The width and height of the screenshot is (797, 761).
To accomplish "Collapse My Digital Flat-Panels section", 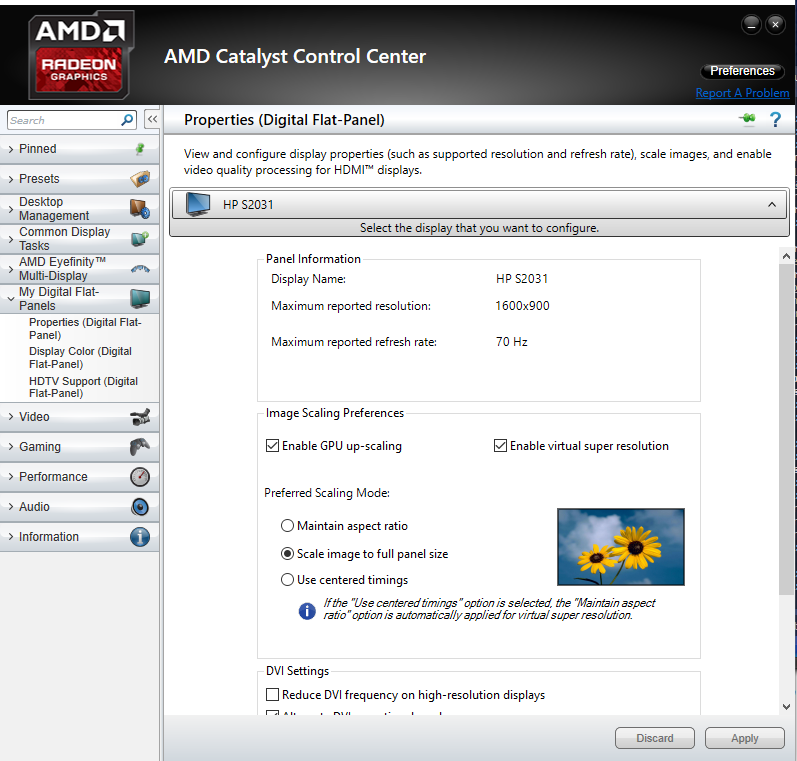I will 79,298.
